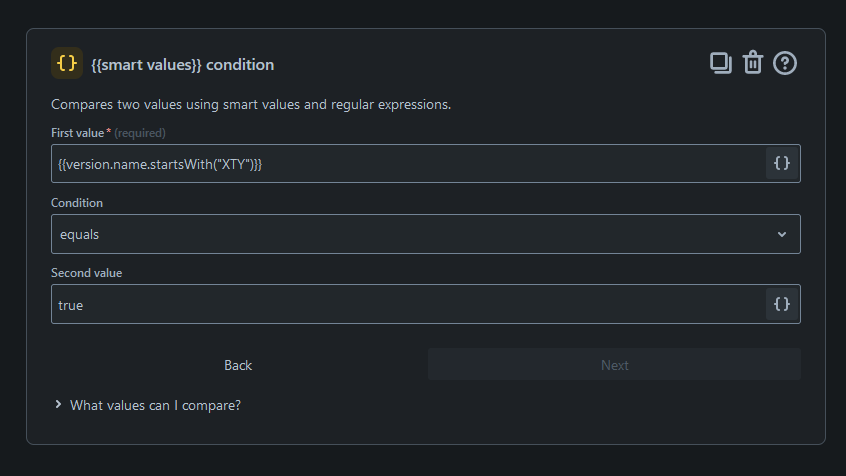This screenshot has width=846, height=476.
Task: Click the yellow smart values braces icon
Action: (x=67, y=63)
